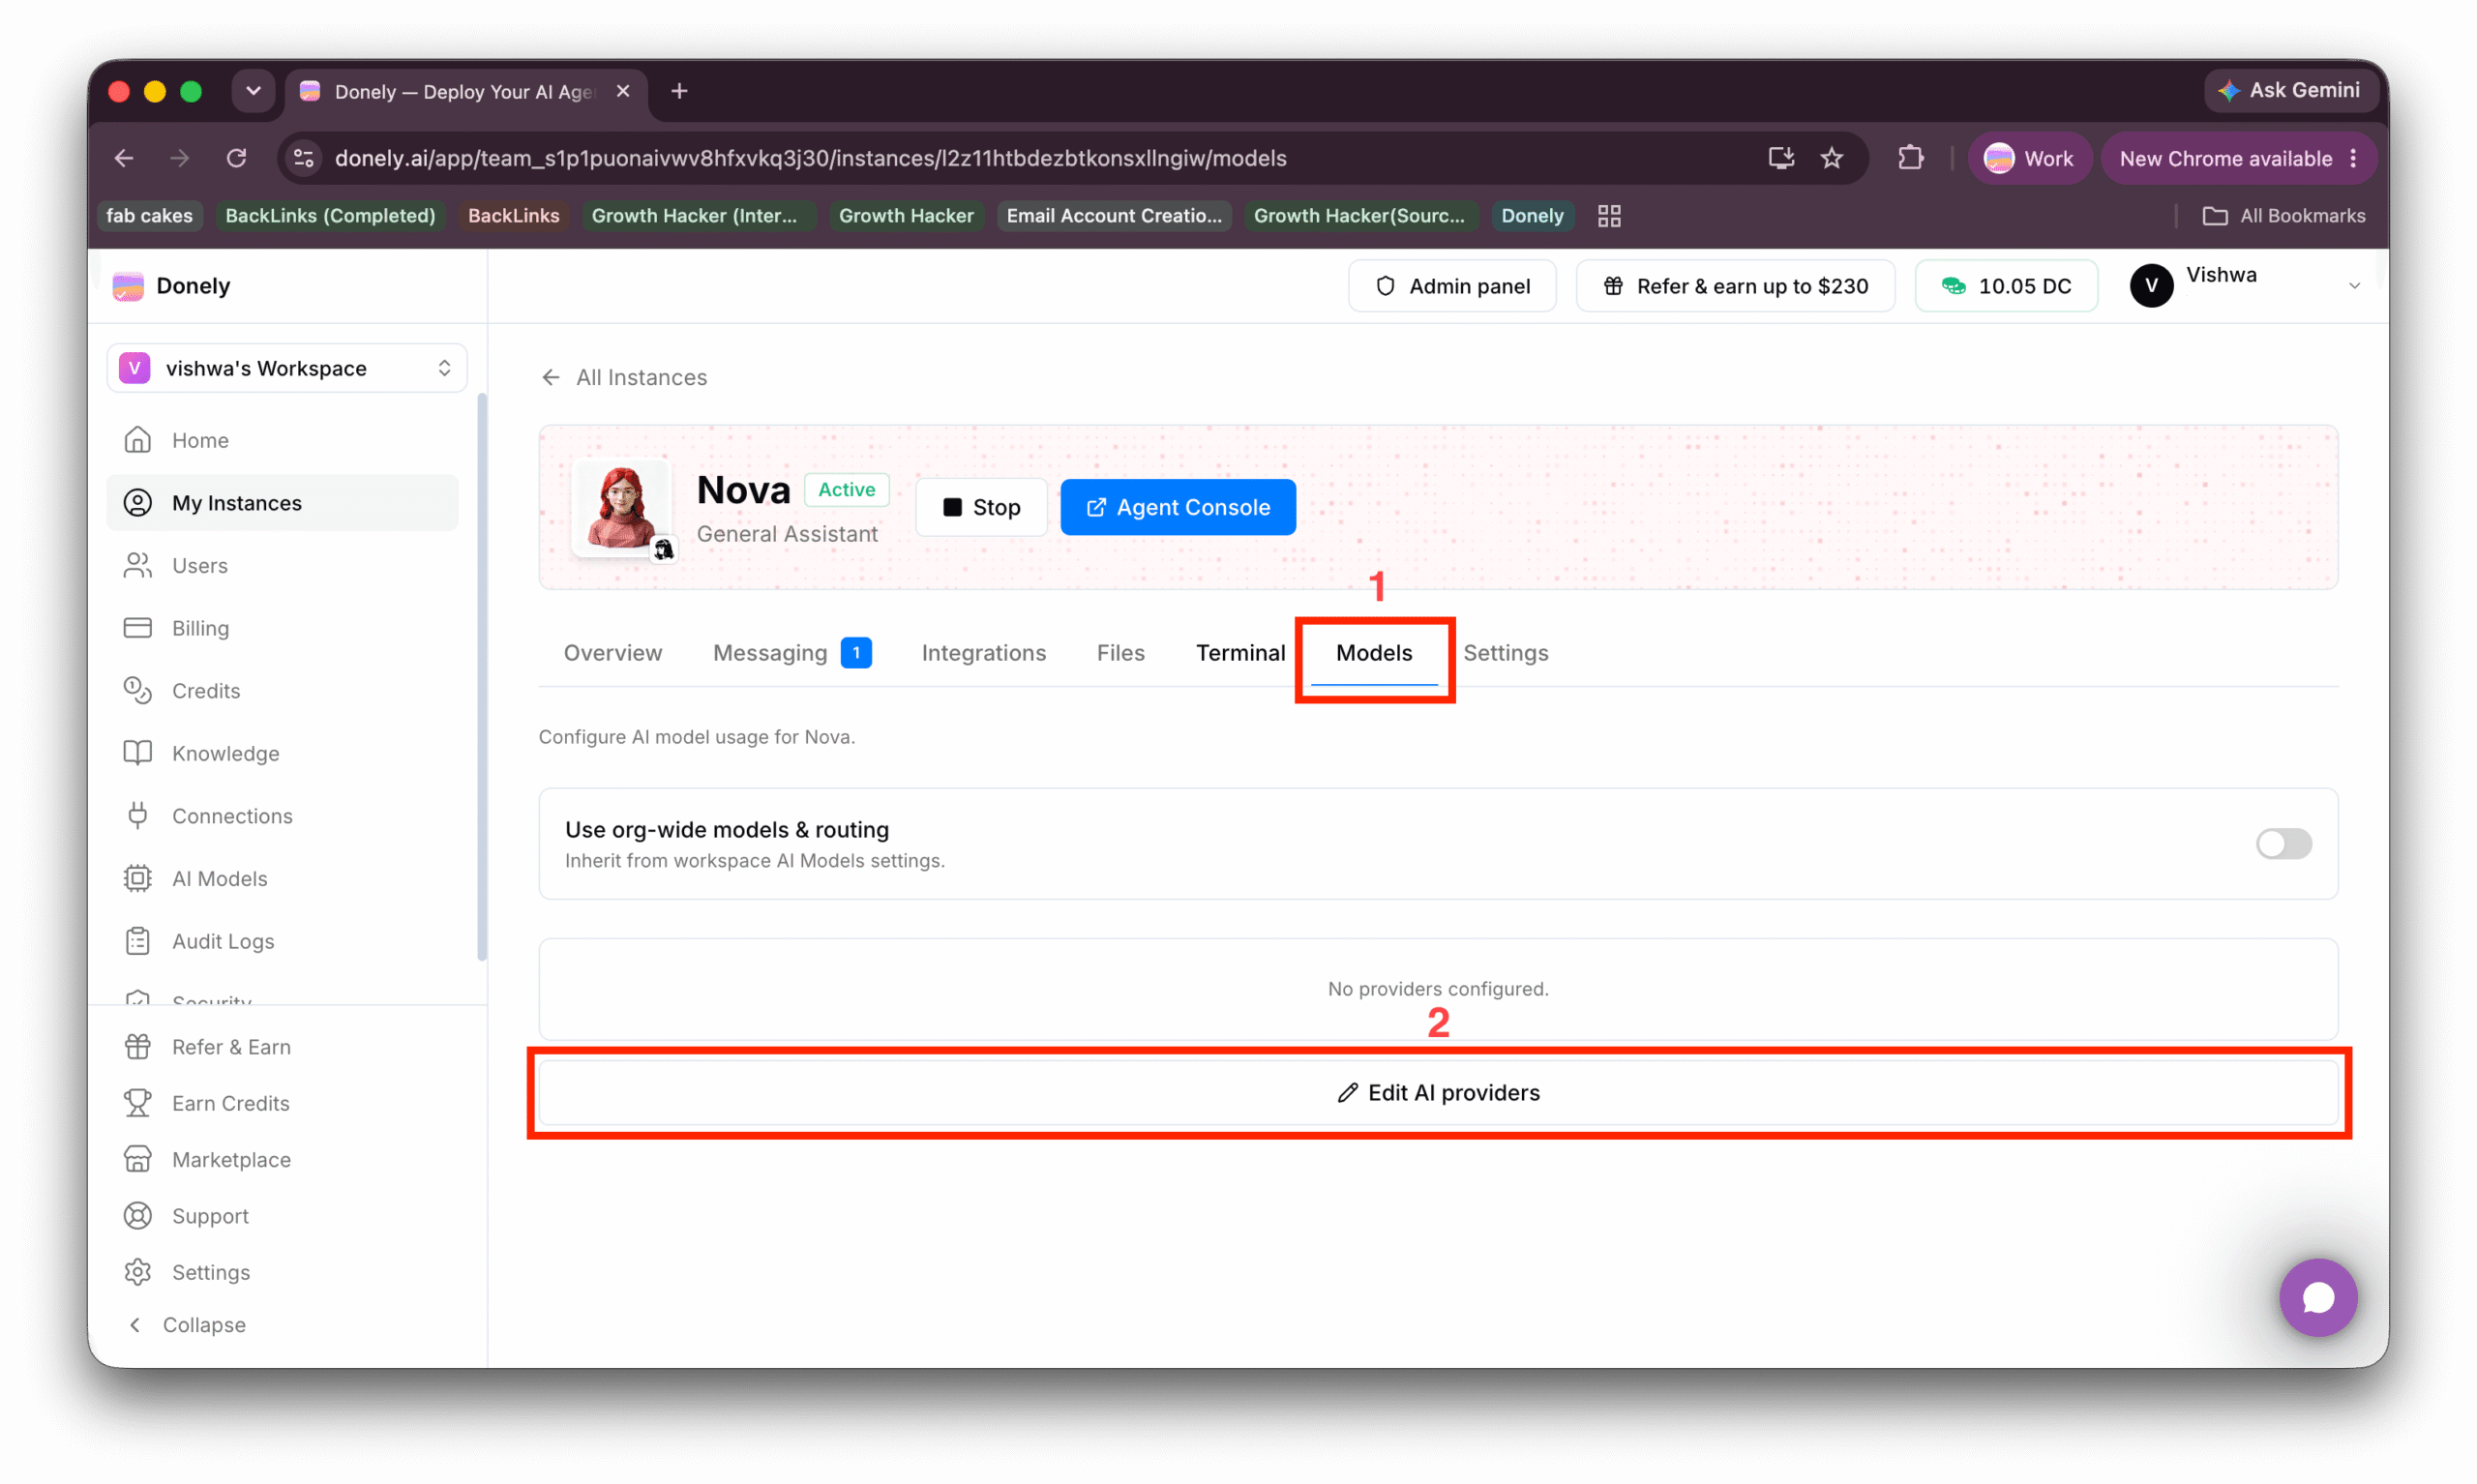Open Growth Hacker bookmark
This screenshot has width=2477, height=1484.
pyautogui.click(x=905, y=216)
